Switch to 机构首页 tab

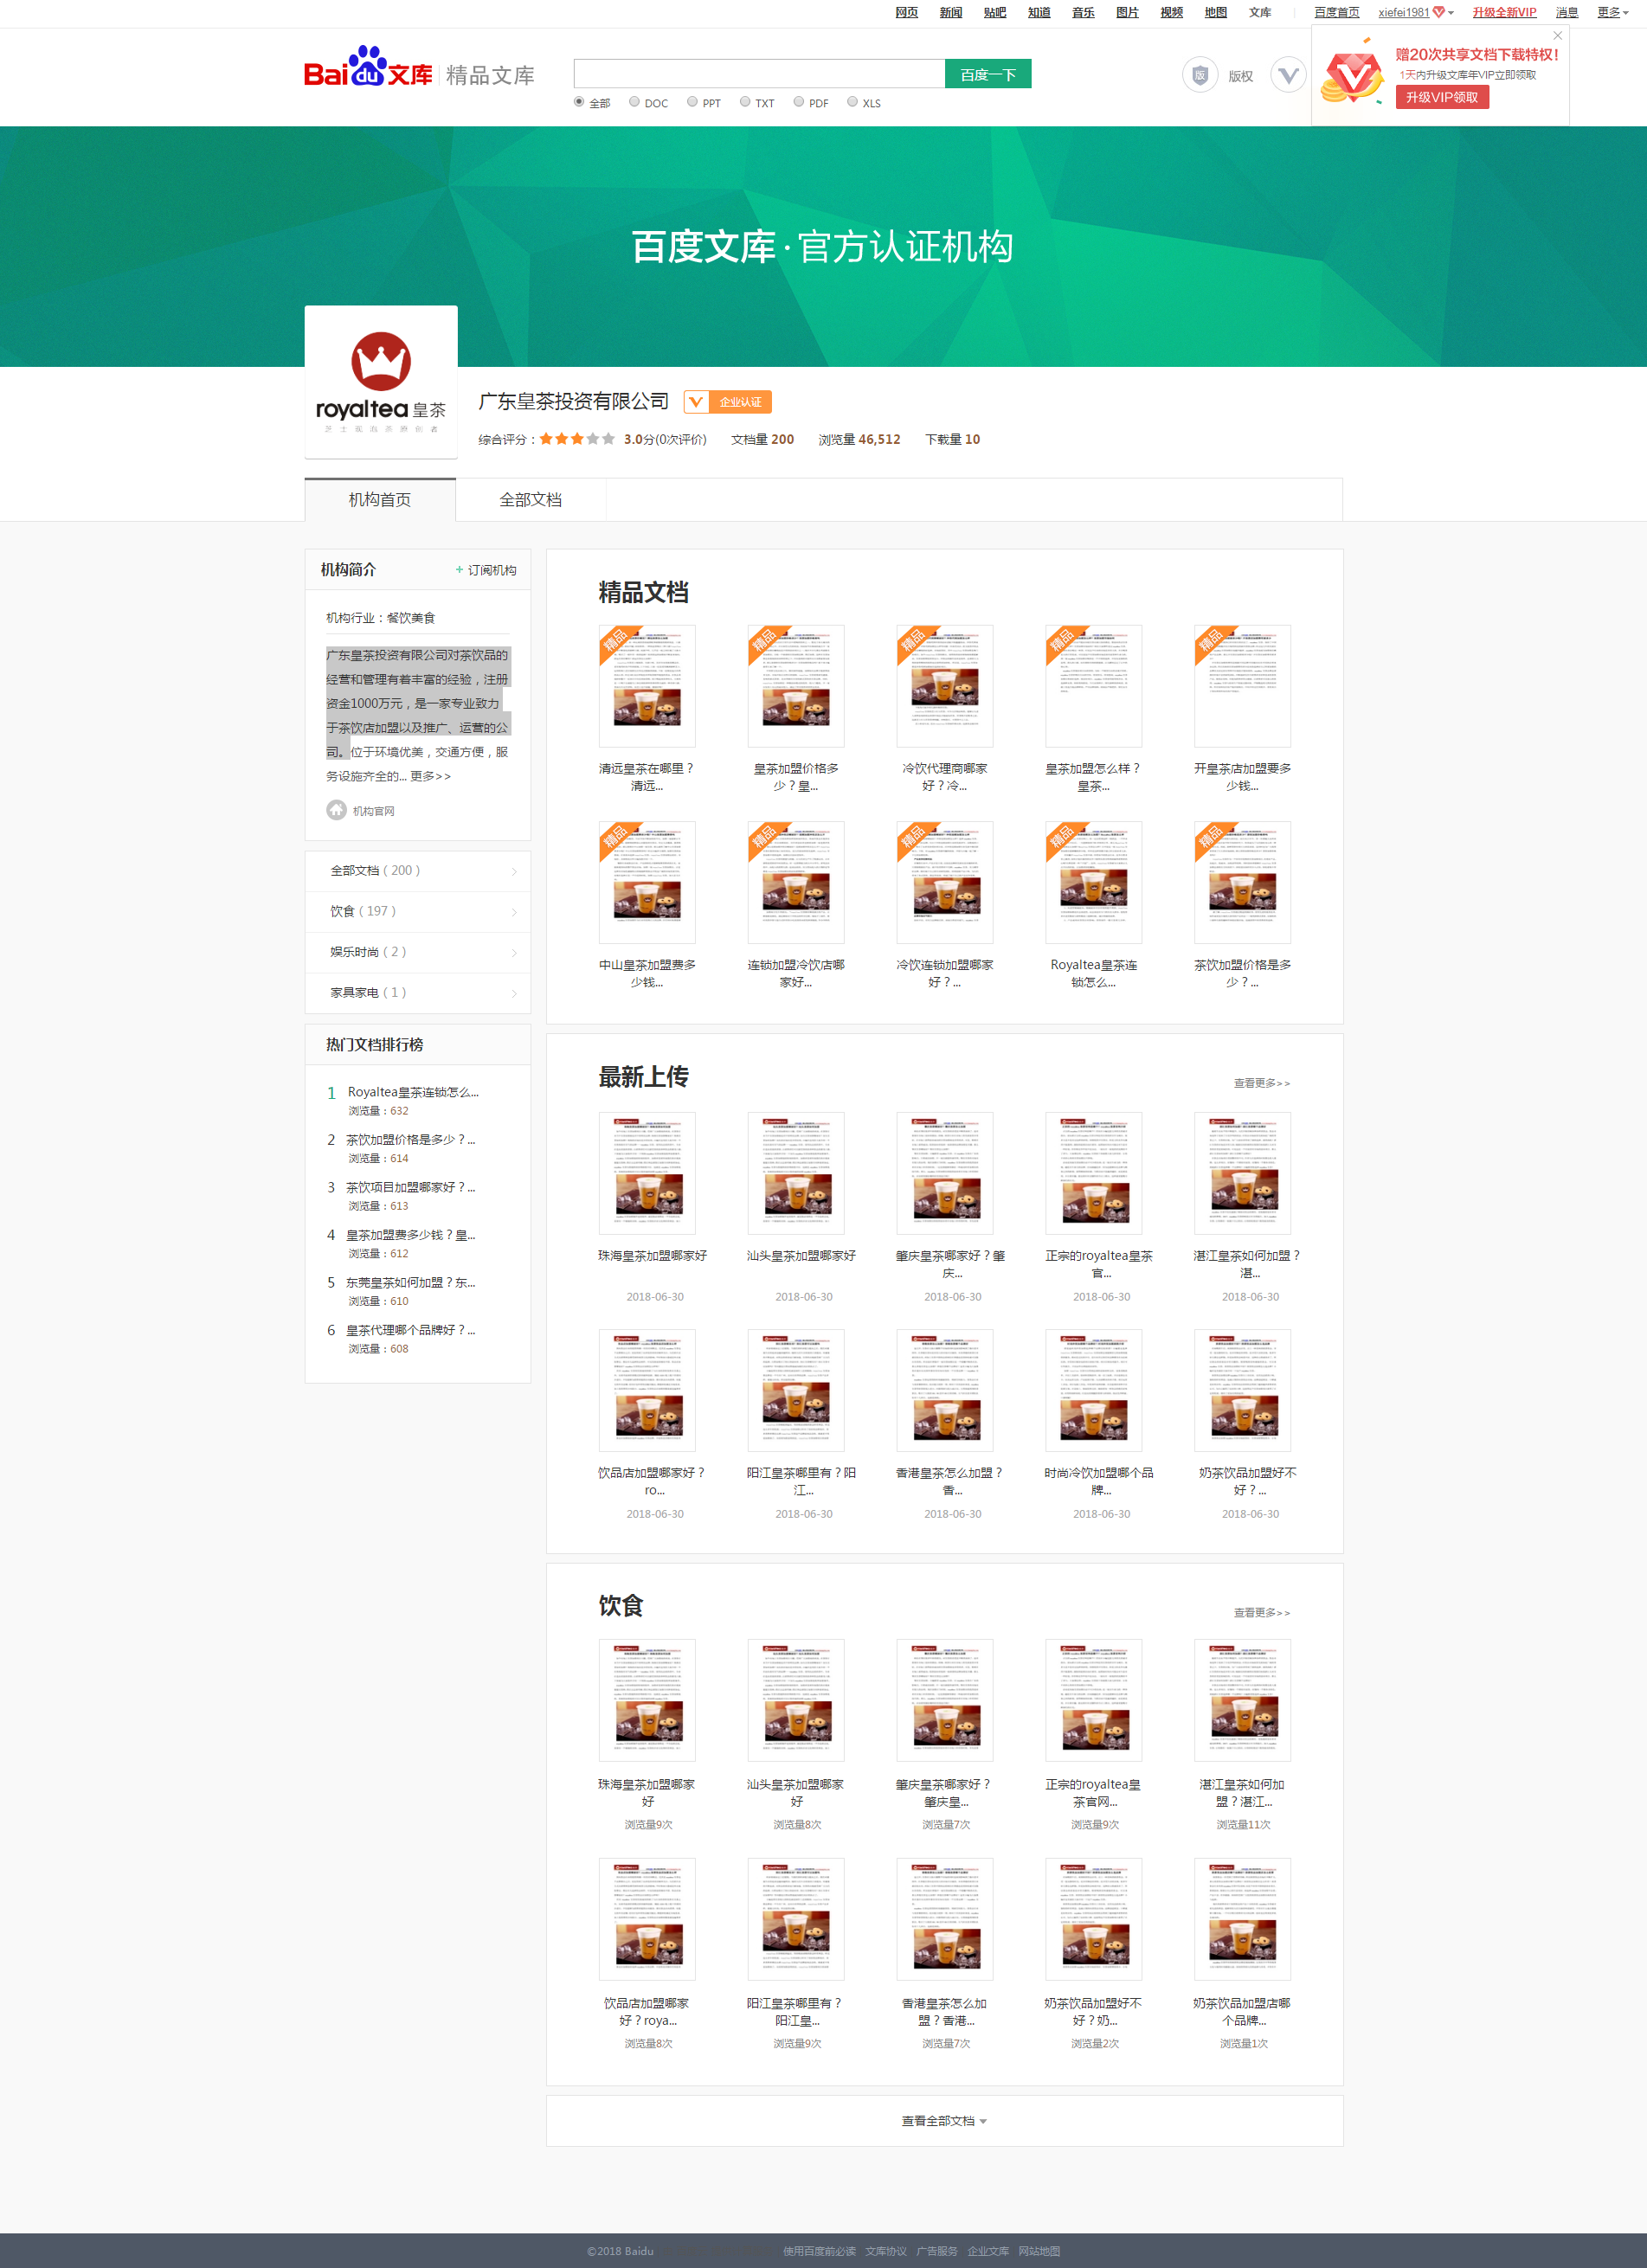(x=380, y=500)
